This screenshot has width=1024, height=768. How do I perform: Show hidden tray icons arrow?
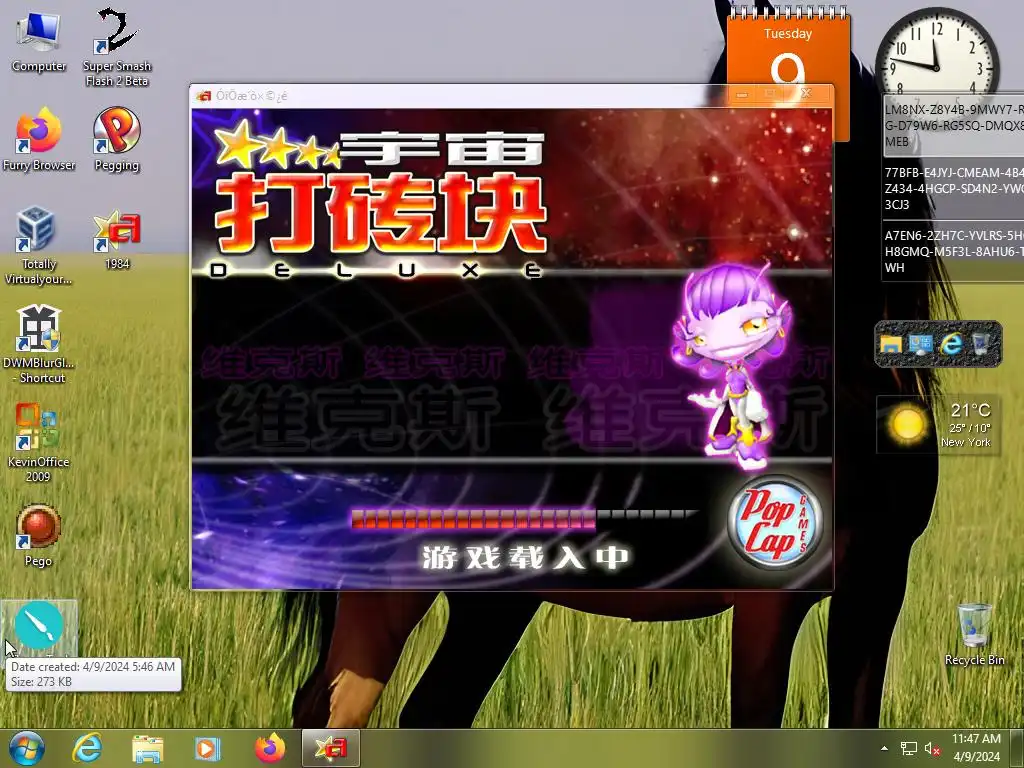[884, 748]
